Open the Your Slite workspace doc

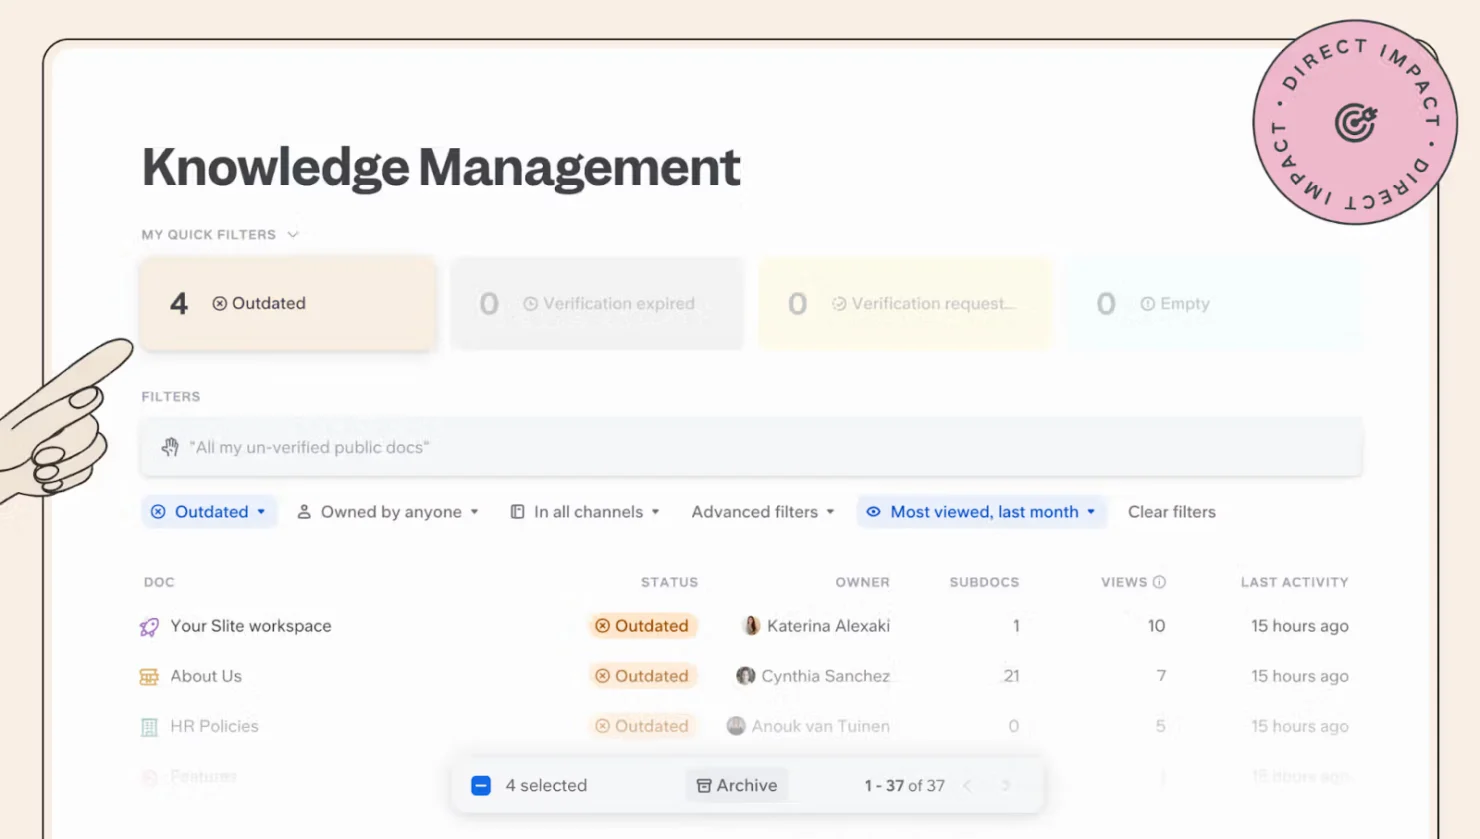tap(251, 626)
